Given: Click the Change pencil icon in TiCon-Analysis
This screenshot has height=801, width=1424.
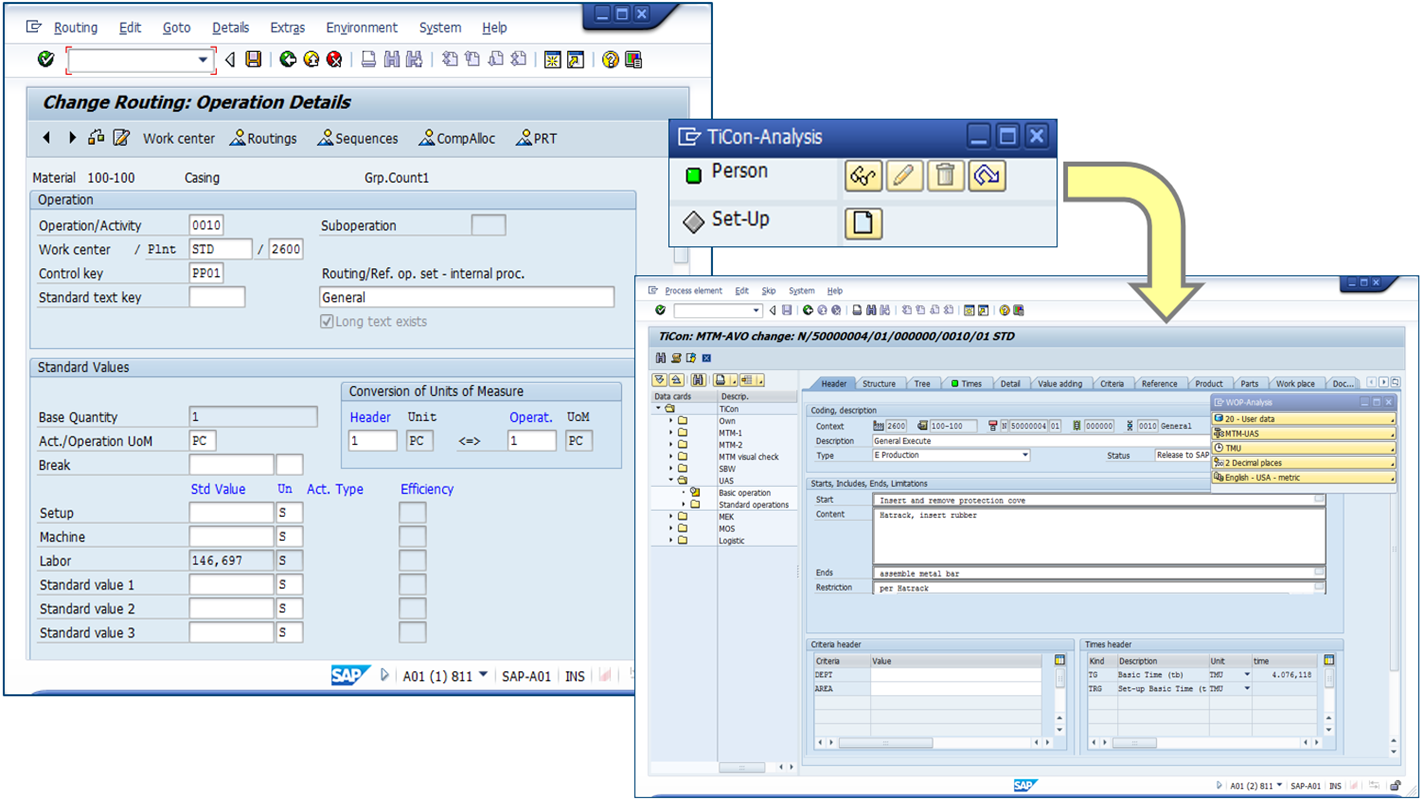Looking at the screenshot, I should coord(904,176).
